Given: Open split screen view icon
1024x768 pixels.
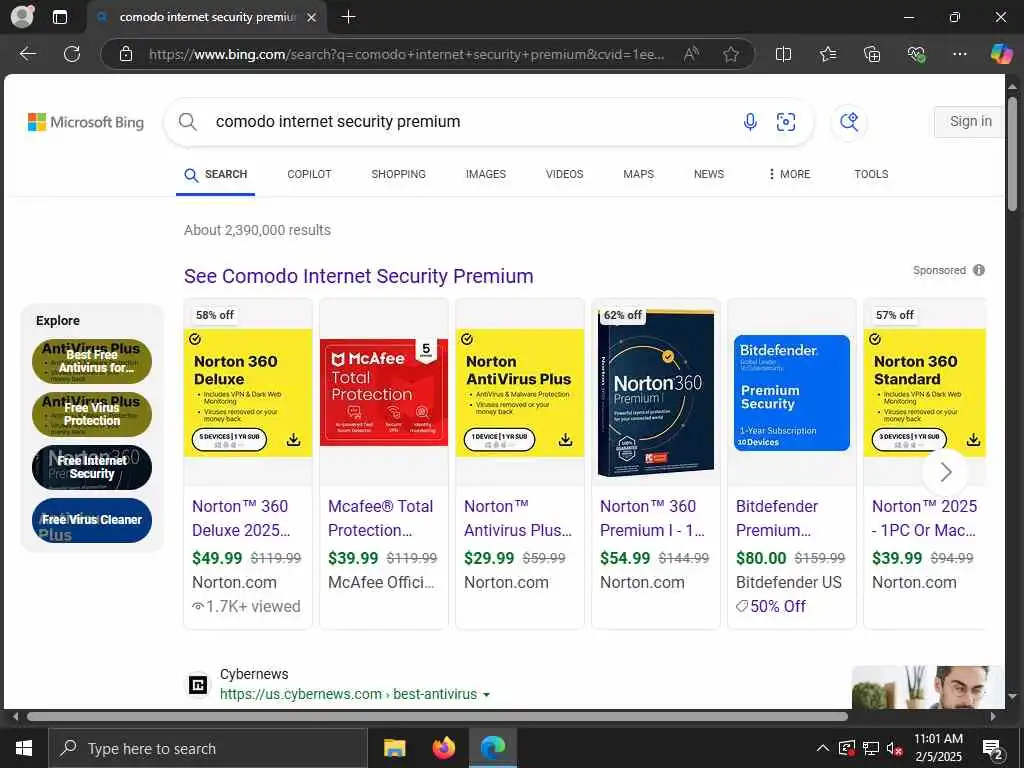Looking at the screenshot, I should coord(783,54).
